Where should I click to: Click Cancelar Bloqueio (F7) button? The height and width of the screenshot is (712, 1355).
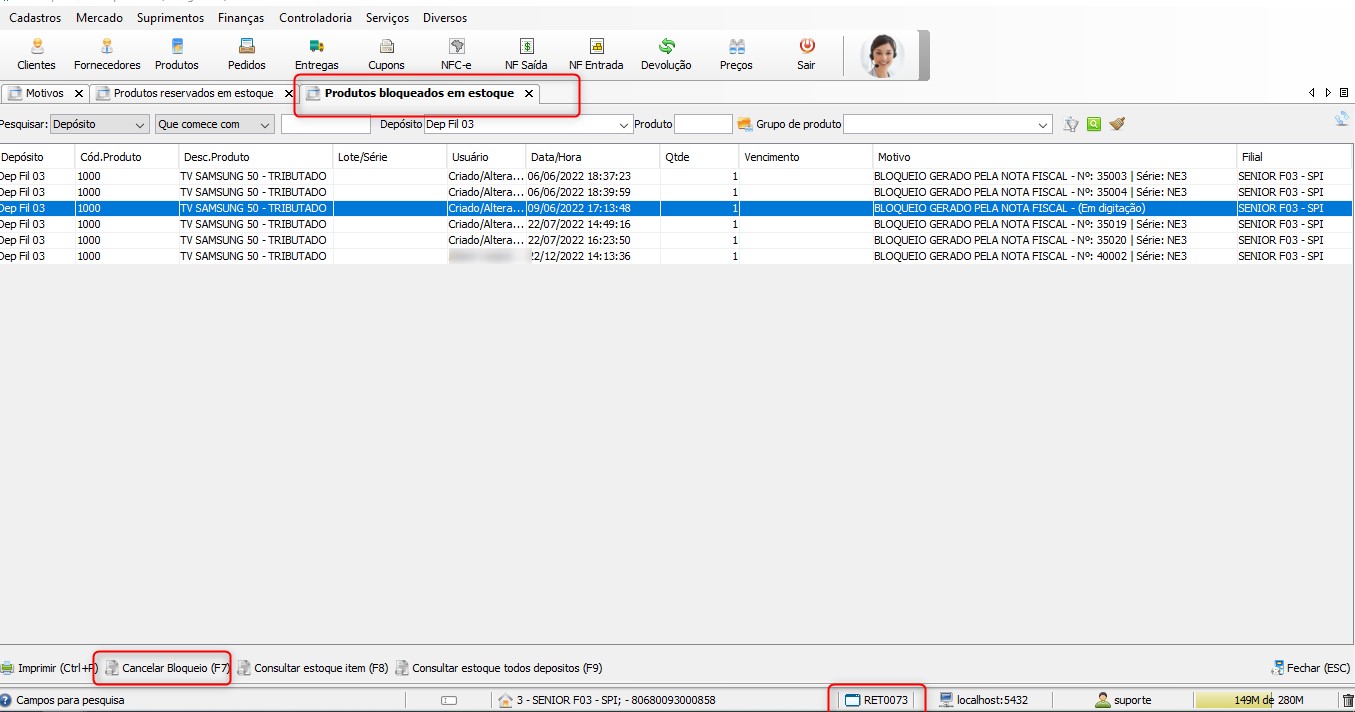[x=167, y=668]
